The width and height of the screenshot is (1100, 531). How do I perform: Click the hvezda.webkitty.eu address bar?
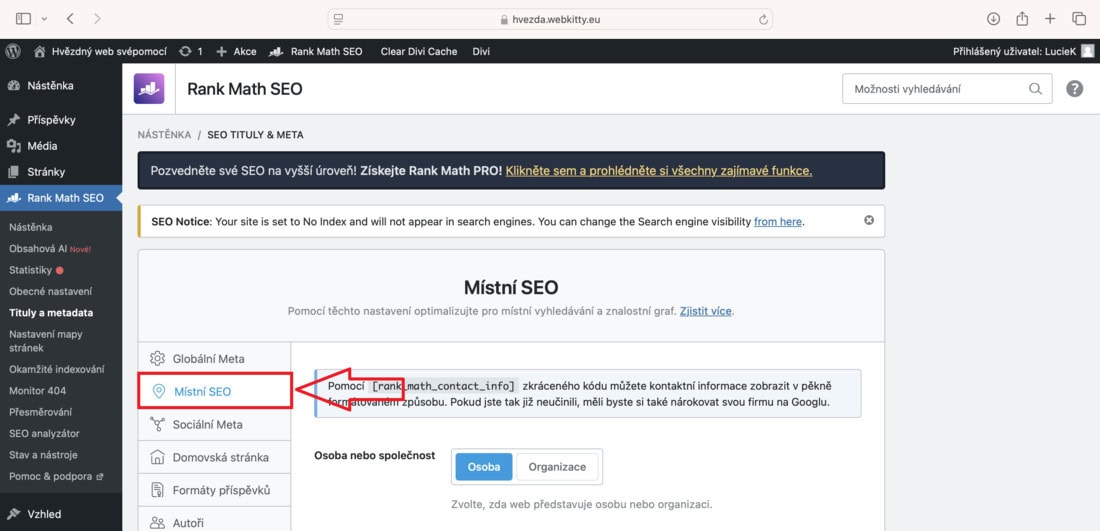(x=550, y=19)
